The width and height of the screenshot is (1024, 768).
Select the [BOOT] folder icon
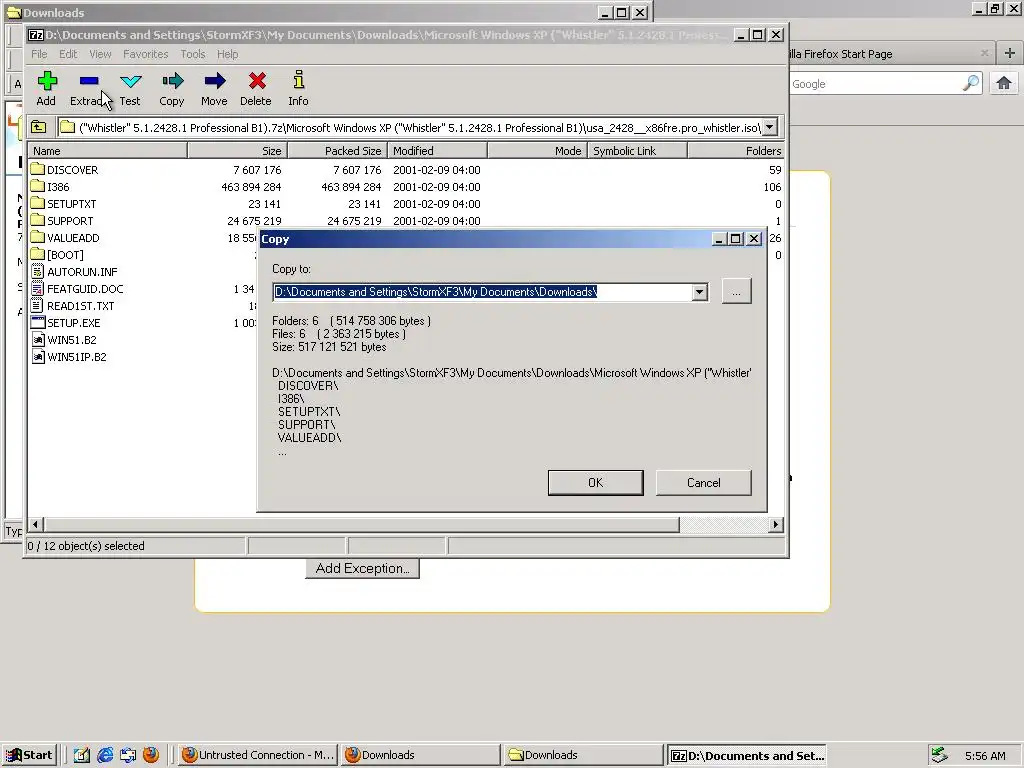(38, 254)
